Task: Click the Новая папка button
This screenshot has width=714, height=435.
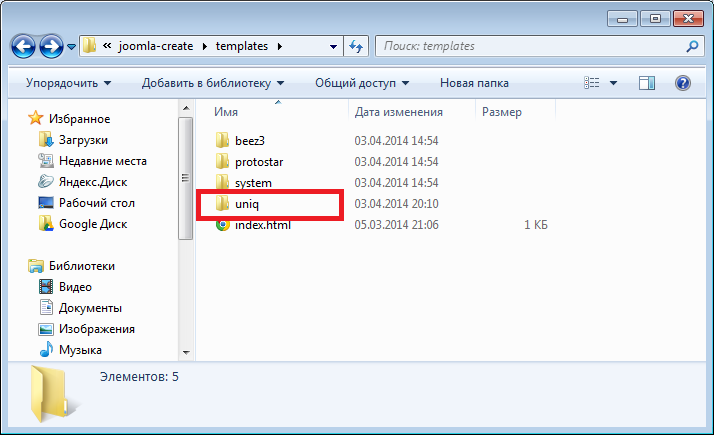Action: (474, 83)
